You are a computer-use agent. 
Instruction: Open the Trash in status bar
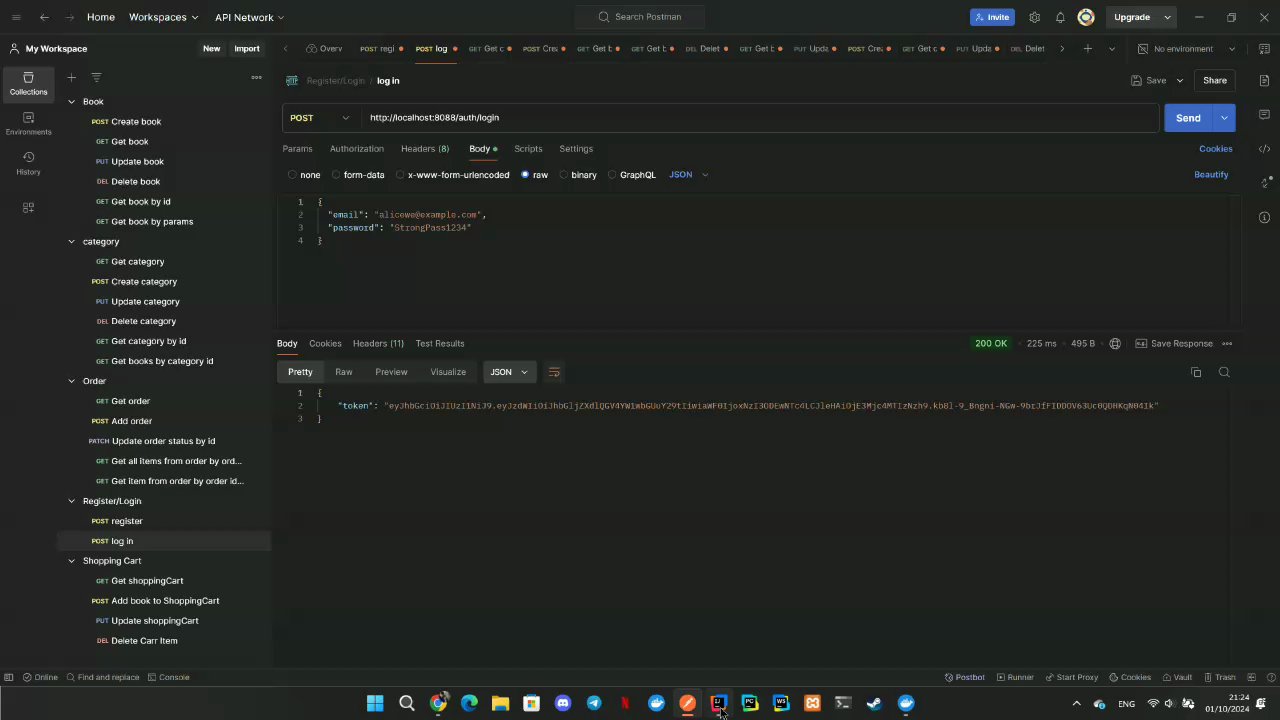(x=1219, y=677)
